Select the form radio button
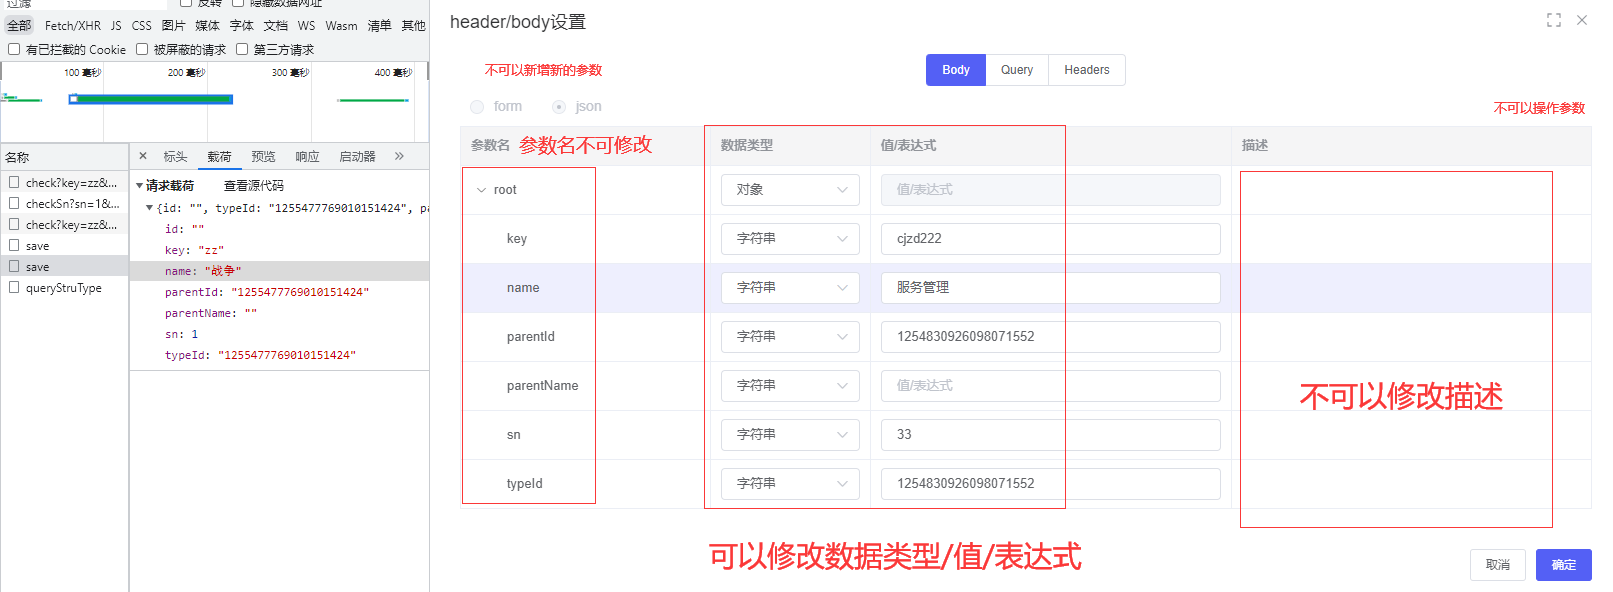Viewport: 1613px width, 592px height. (477, 107)
